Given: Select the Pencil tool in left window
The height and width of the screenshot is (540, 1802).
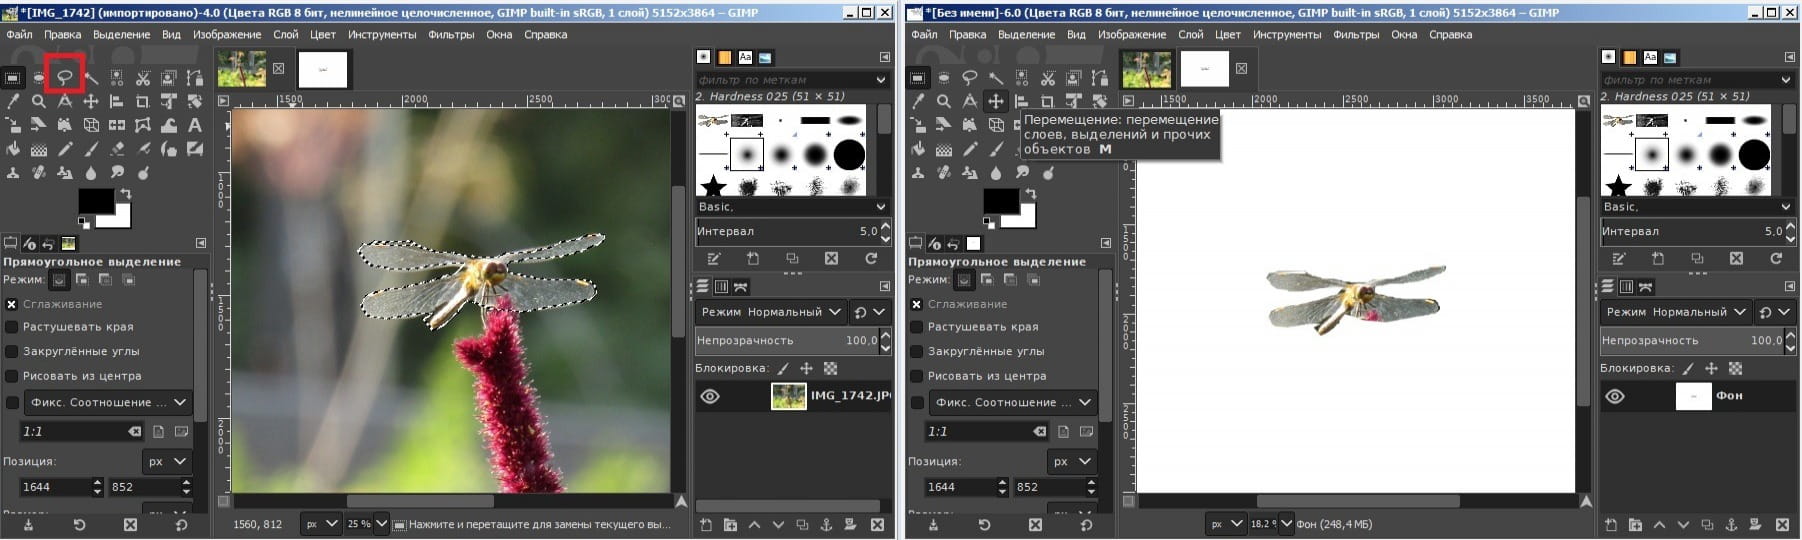Looking at the screenshot, I should (x=65, y=149).
